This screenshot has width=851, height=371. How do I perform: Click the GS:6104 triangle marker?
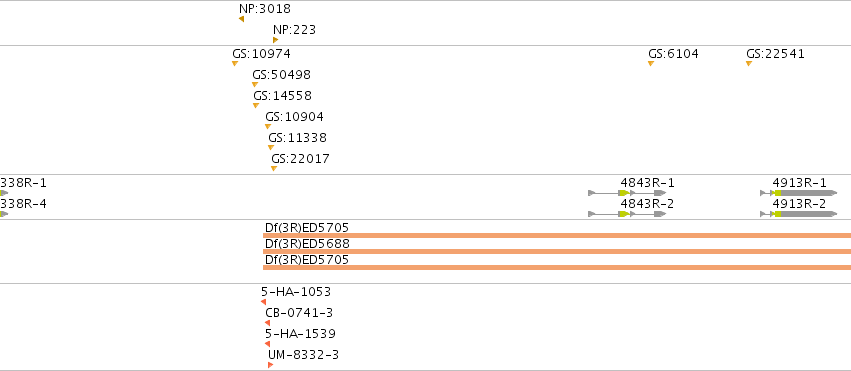[651, 63]
